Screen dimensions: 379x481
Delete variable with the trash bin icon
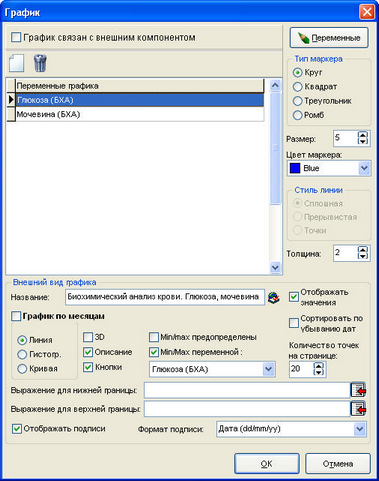(40, 63)
